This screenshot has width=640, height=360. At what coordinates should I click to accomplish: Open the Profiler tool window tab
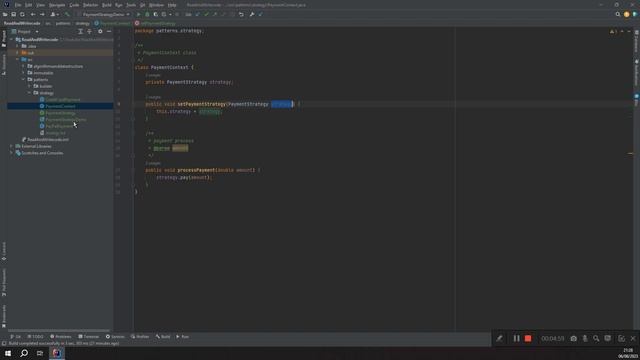coord(140,337)
